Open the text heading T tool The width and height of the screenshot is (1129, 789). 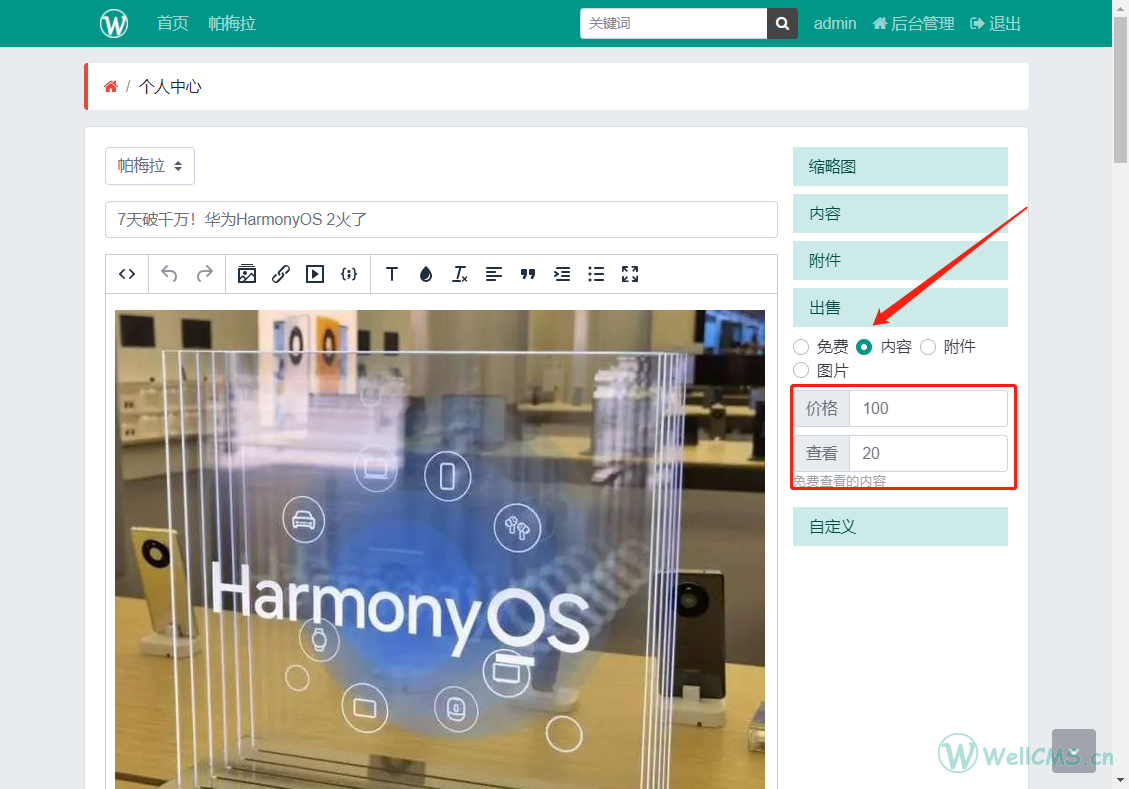(392, 274)
